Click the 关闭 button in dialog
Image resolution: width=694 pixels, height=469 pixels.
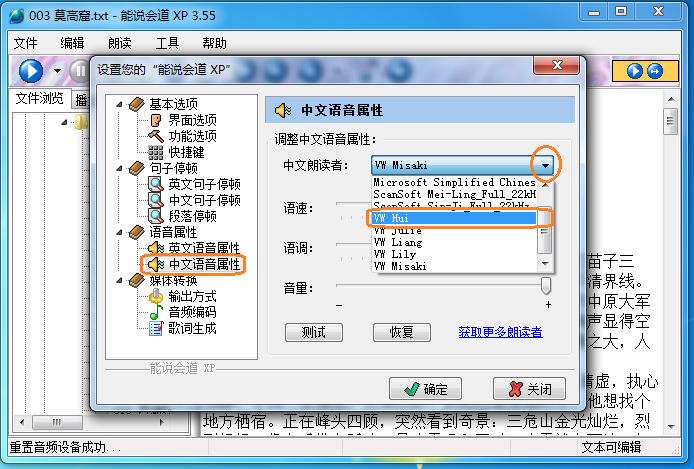pos(529,389)
